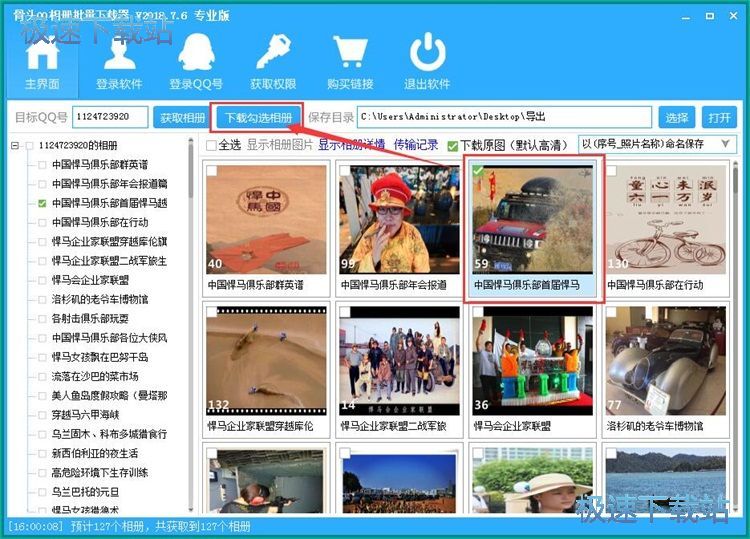Open 悍马企业家联盟穿越库伦 album thumbnail

[266, 361]
